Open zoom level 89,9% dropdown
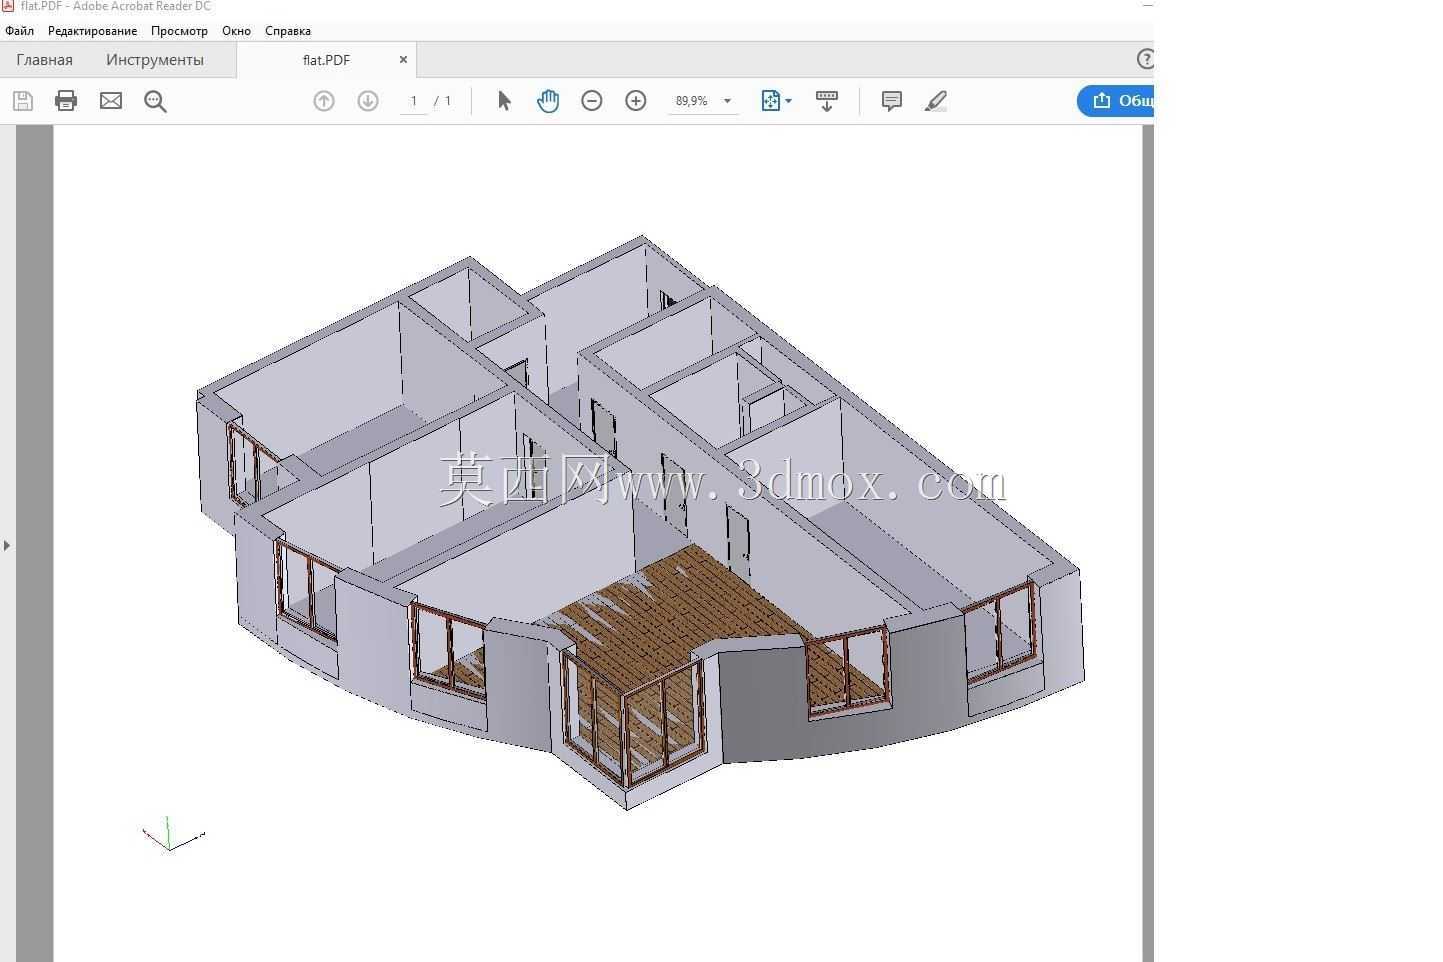The height and width of the screenshot is (962, 1443). 727,101
